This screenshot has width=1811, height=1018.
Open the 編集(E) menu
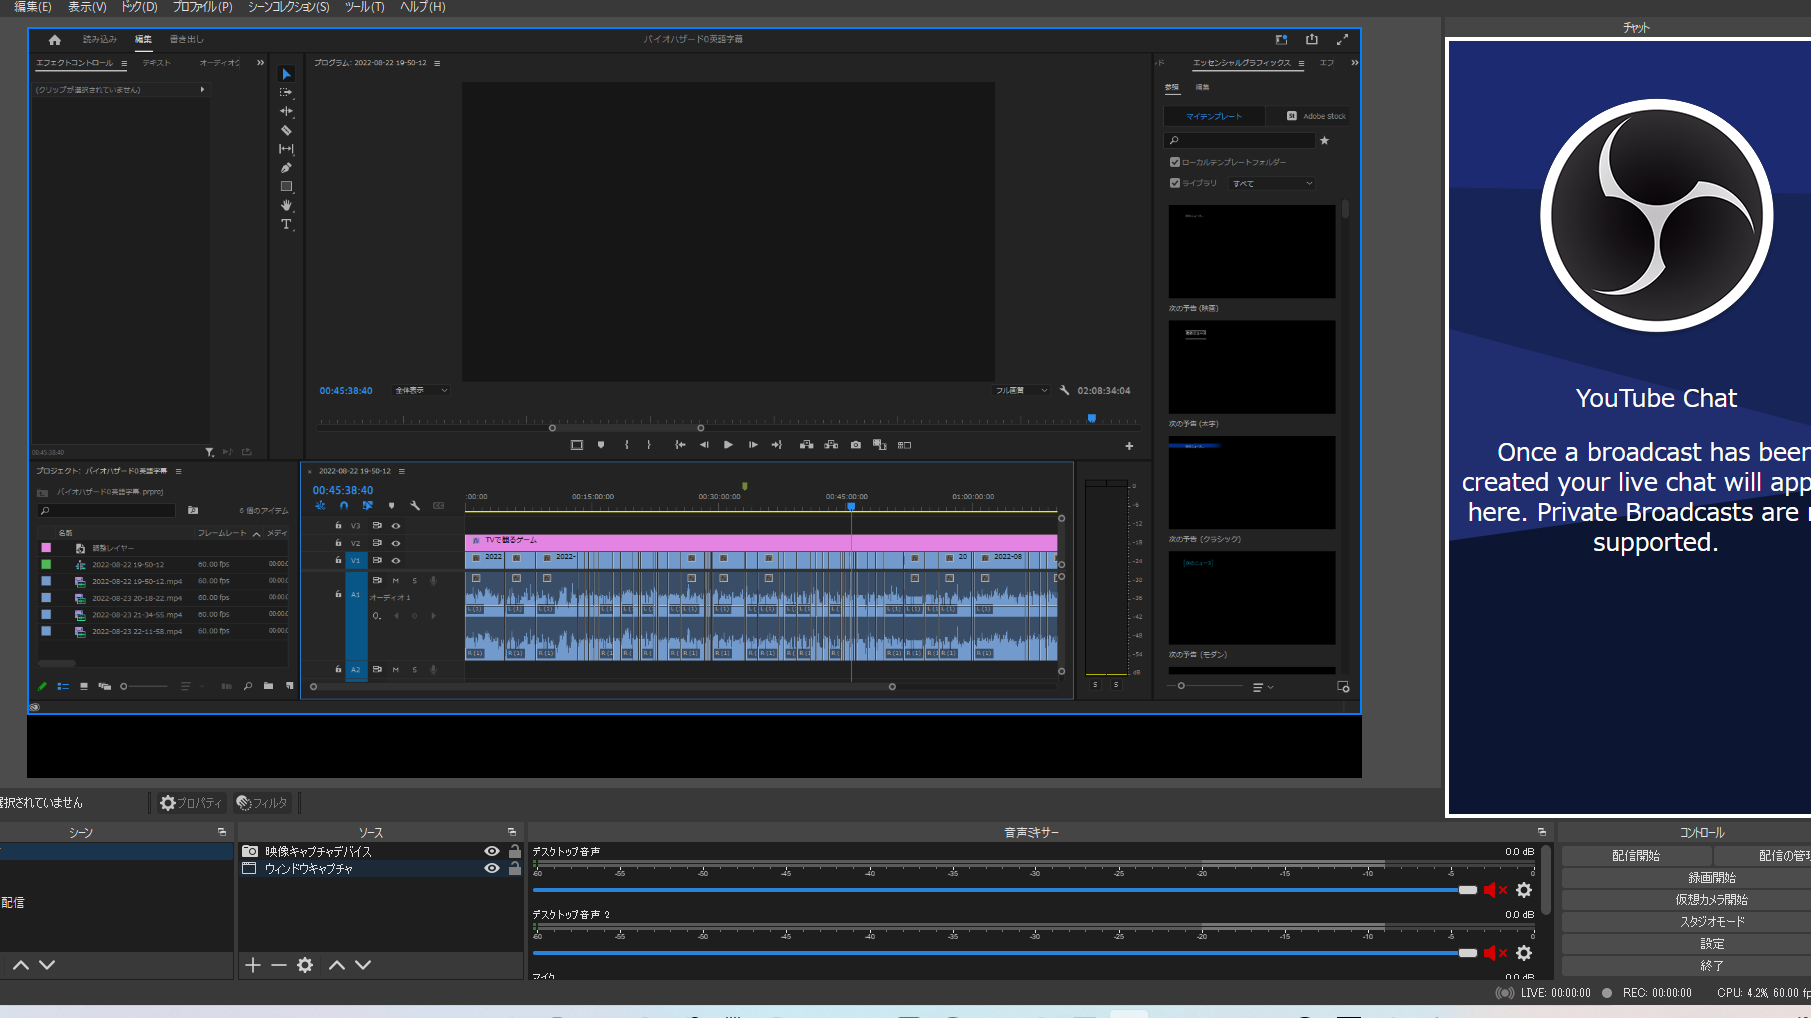[x=33, y=7]
